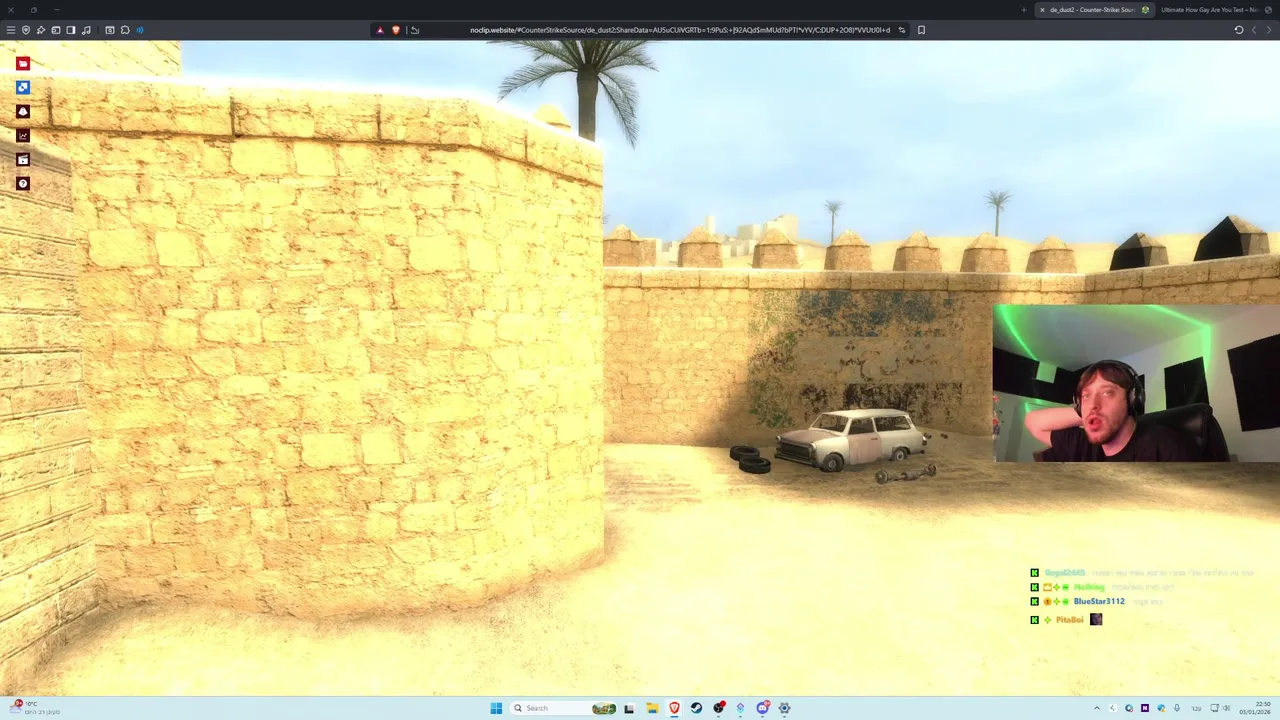Image resolution: width=1280 pixels, height=720 pixels.
Task: Click the BlueStar3112 chat username
Action: 1099,601
